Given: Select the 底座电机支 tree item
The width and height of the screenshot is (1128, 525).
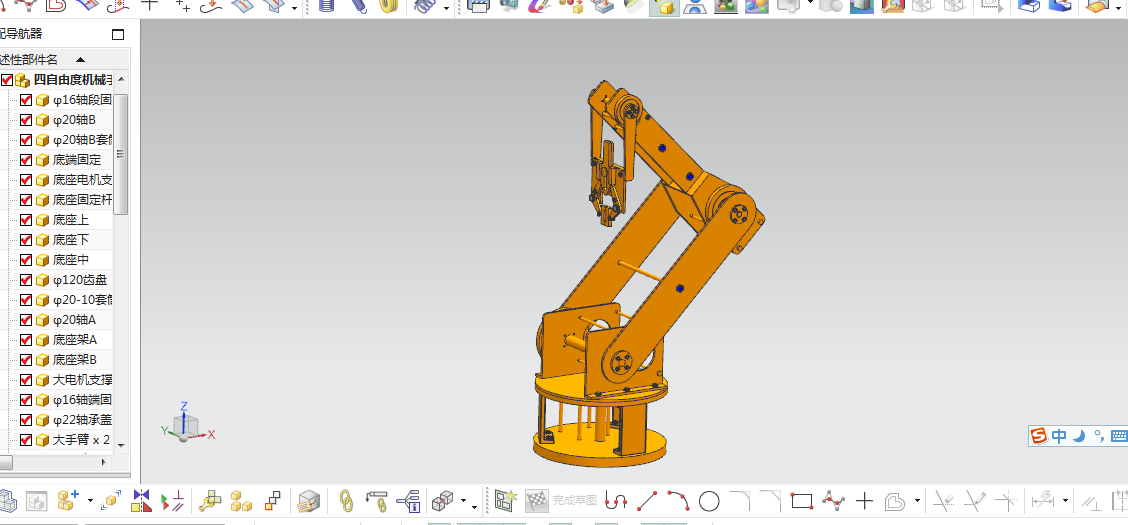Looking at the screenshot, I should 83,180.
